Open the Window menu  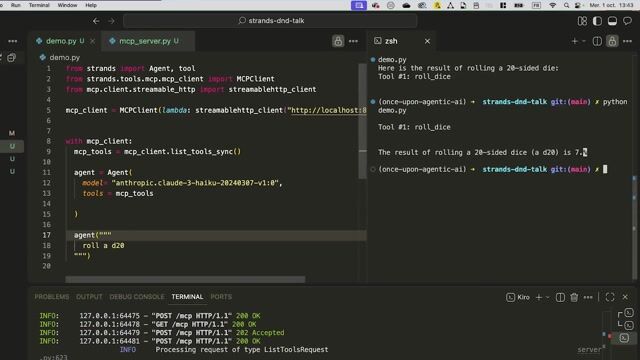pos(67,5)
